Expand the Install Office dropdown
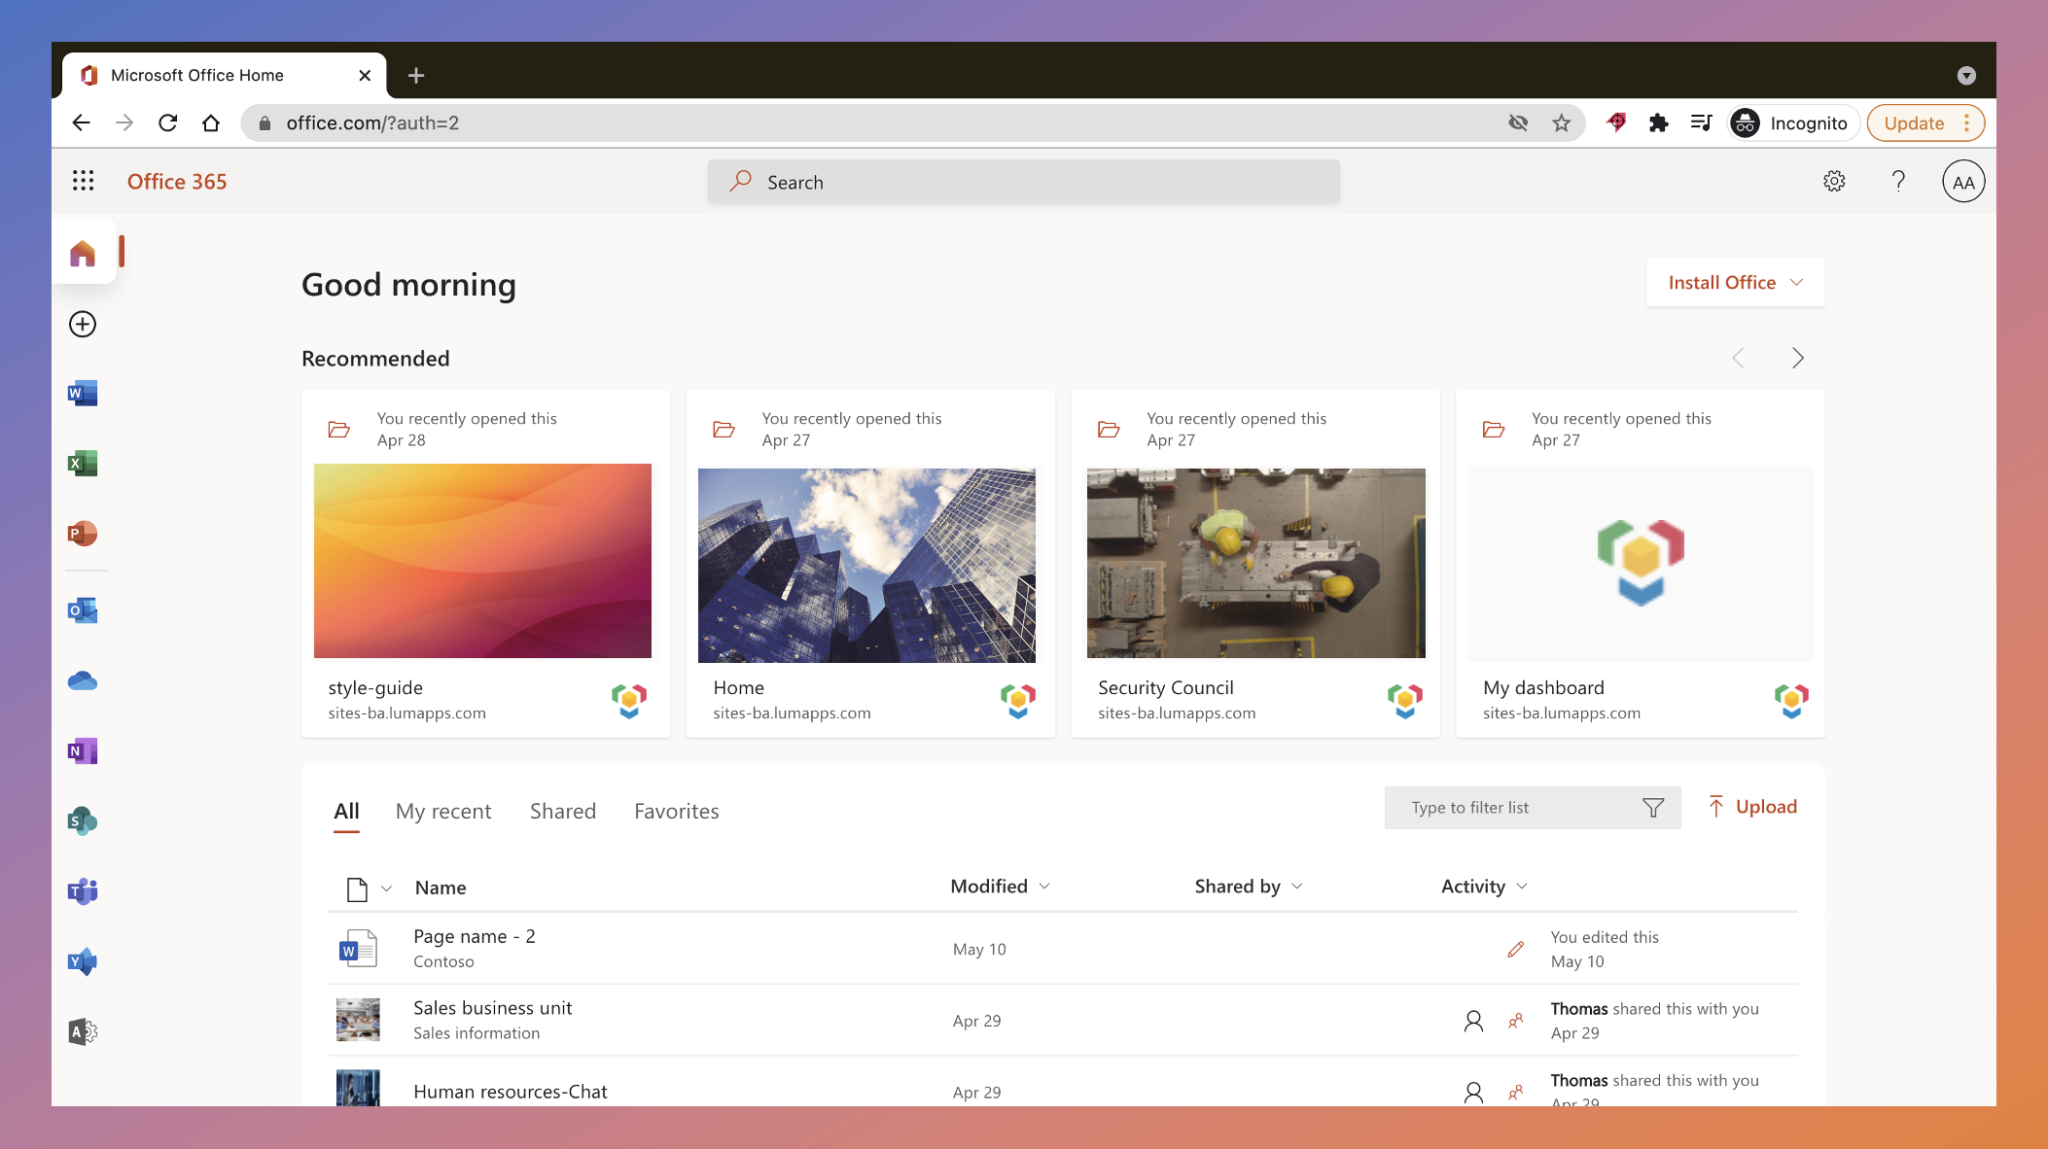 (1735, 283)
